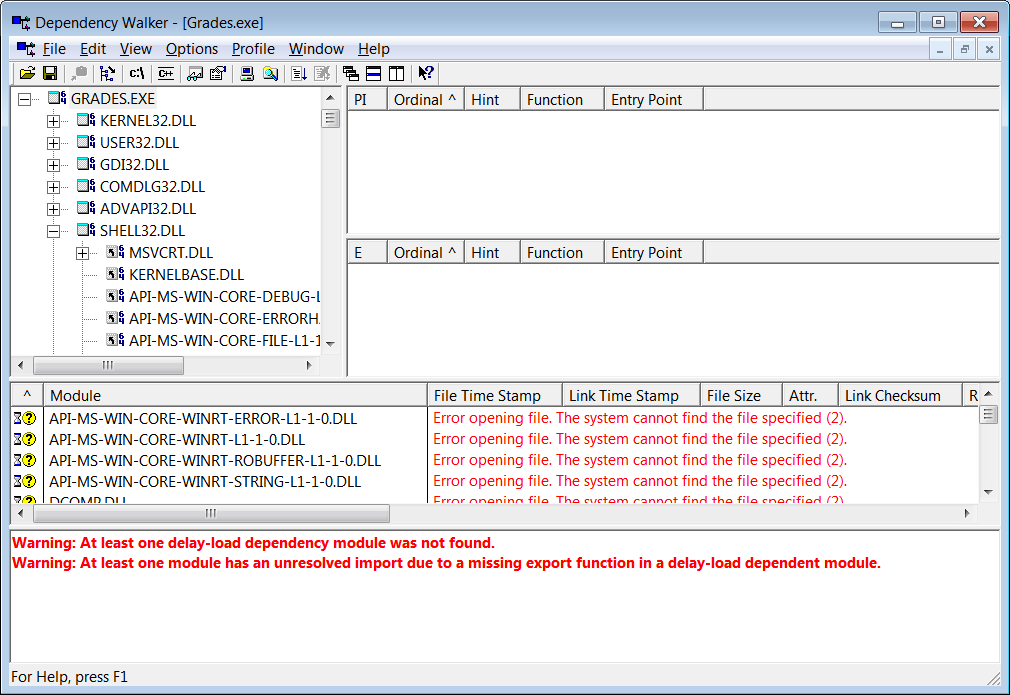Select KERNELBASE.DLL in the tree
This screenshot has width=1010, height=695.
(x=186, y=275)
